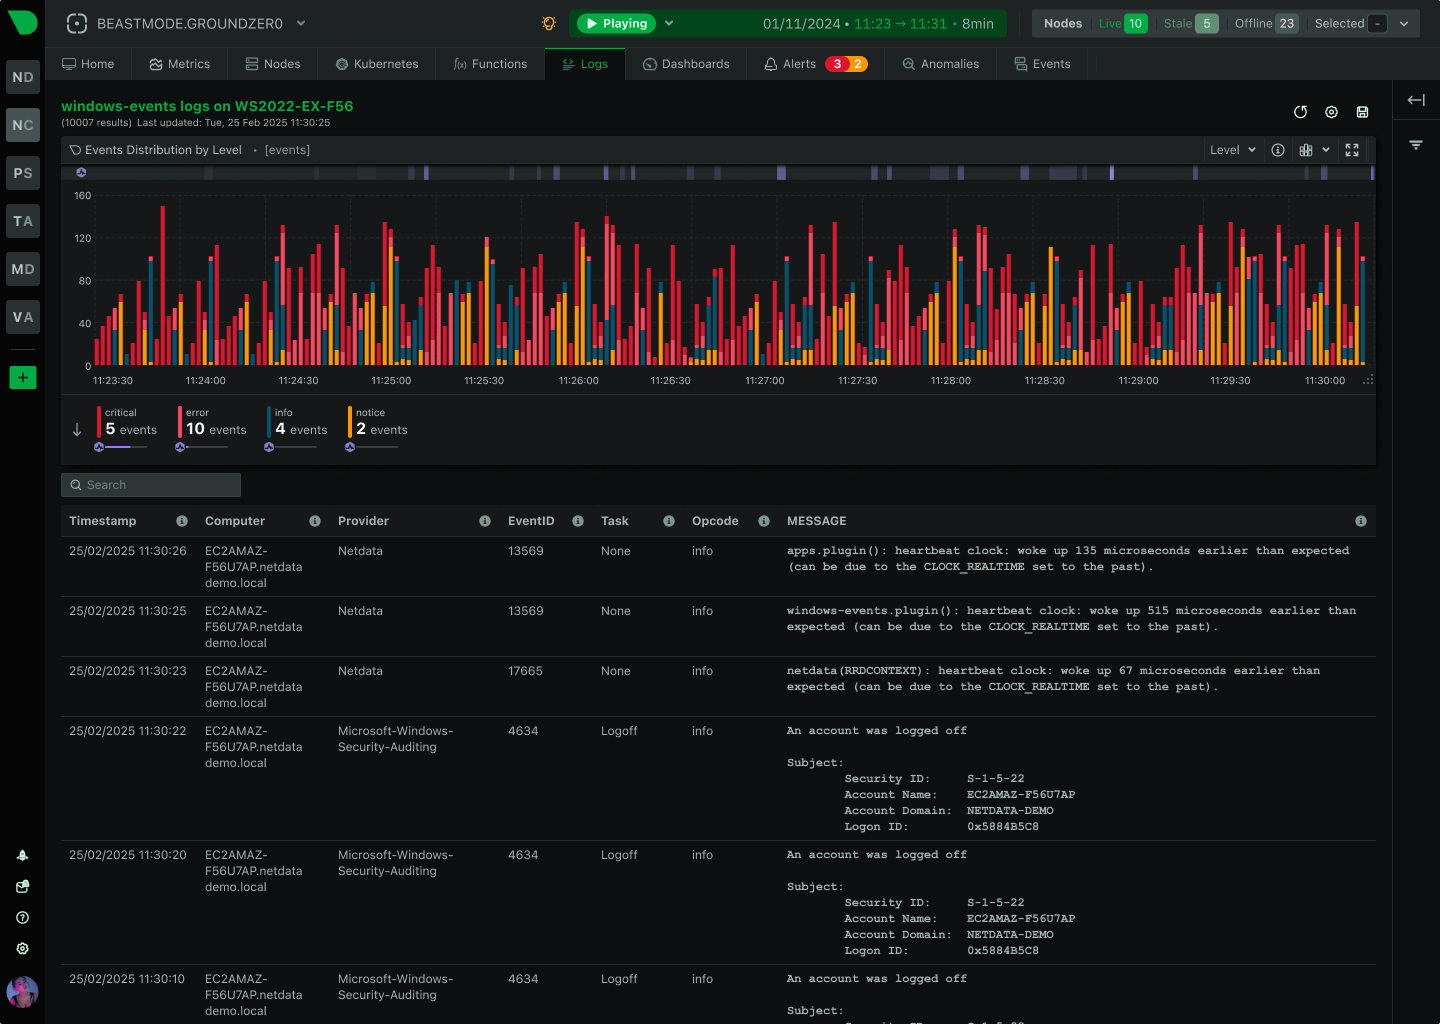
Task: Click the Offline 23 nodes filter
Action: click(1265, 23)
